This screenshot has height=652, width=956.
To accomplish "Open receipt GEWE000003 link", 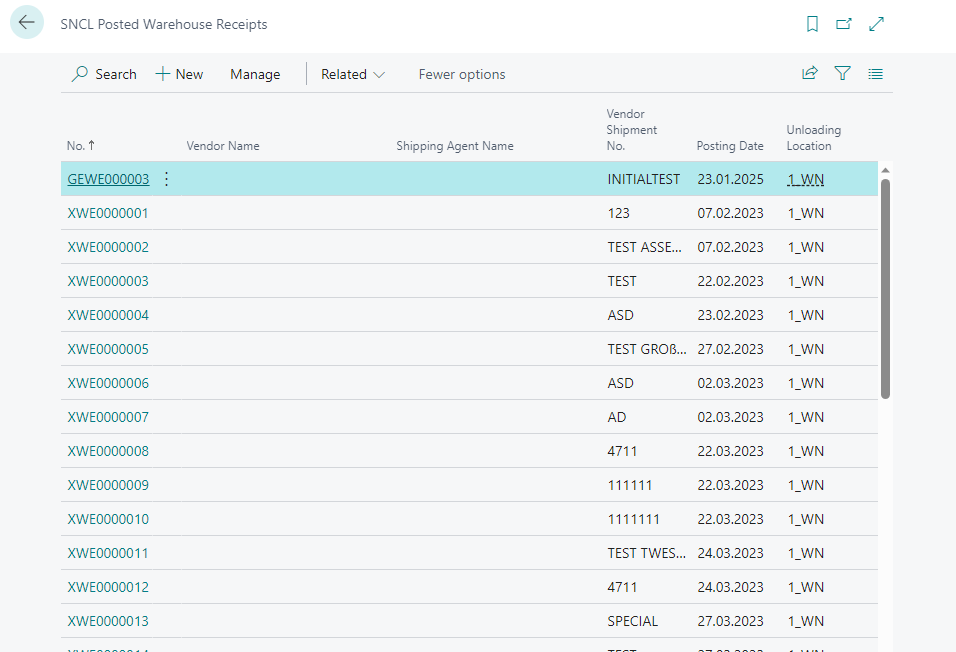I will [108, 179].
